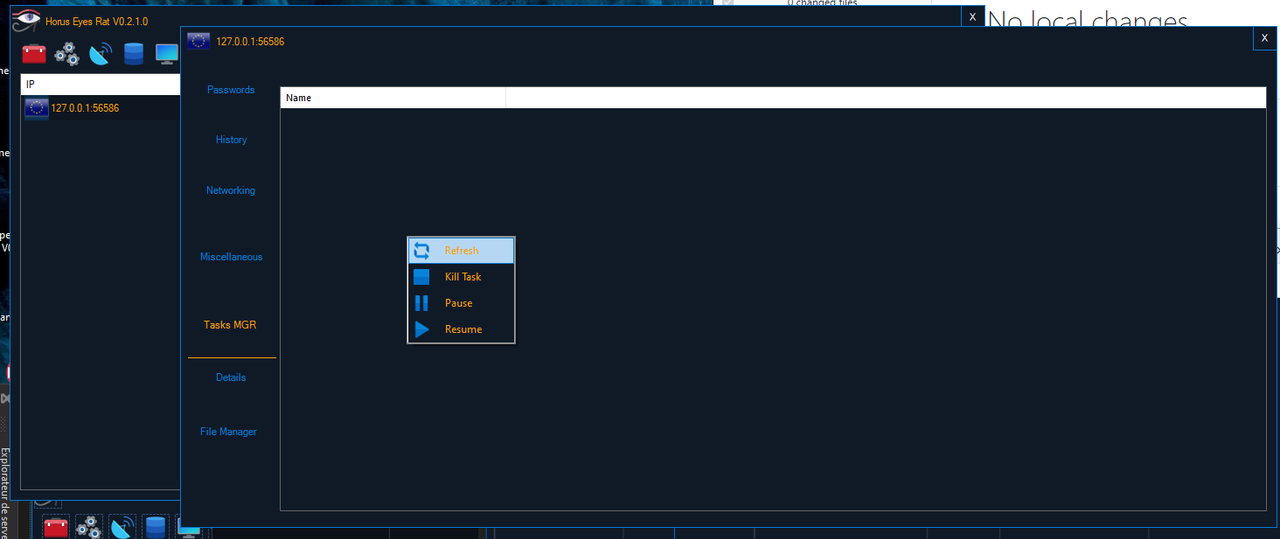
Task: Click the Horus eye logo in the main window title
Action: [x=26, y=19]
